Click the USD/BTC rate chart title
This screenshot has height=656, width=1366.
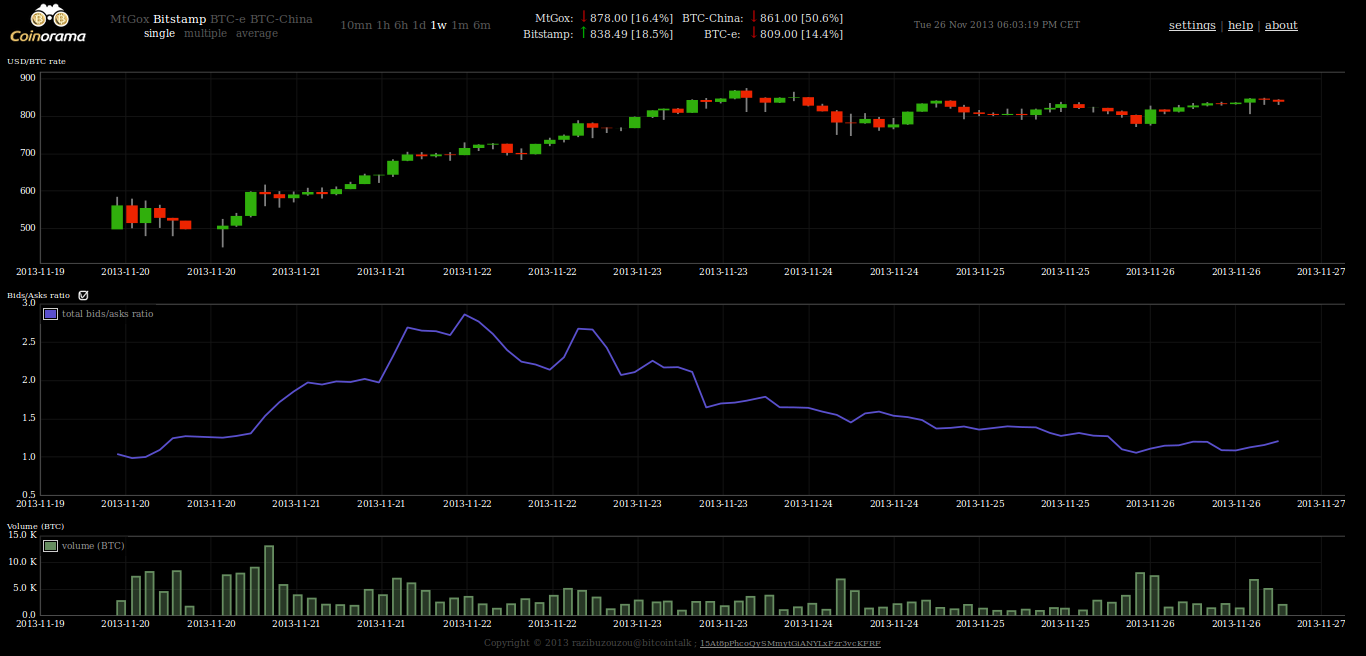tap(36, 62)
